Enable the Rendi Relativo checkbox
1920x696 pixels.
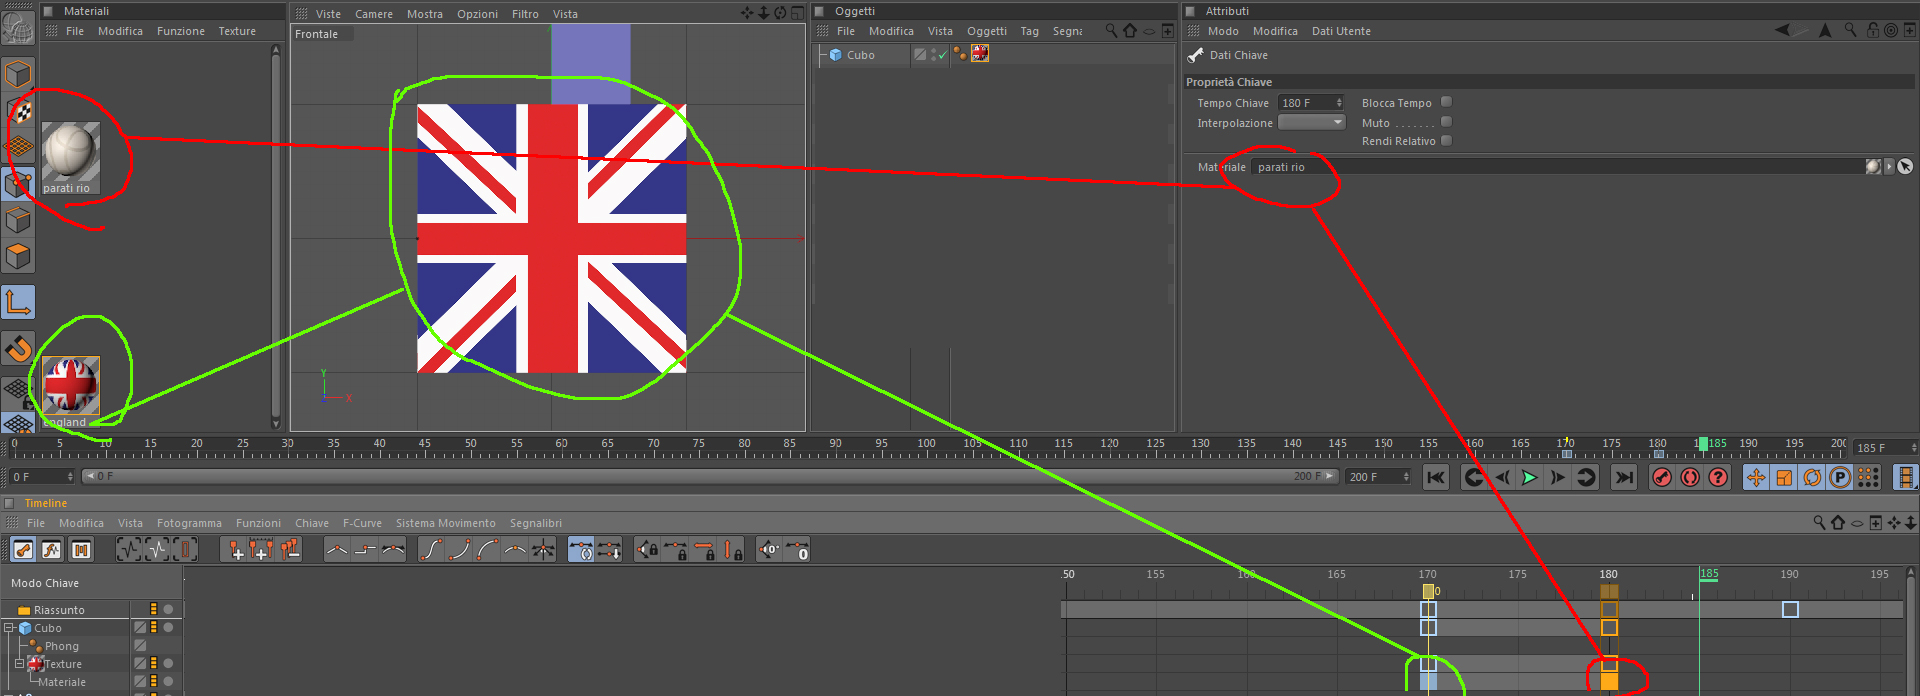pos(1446,141)
